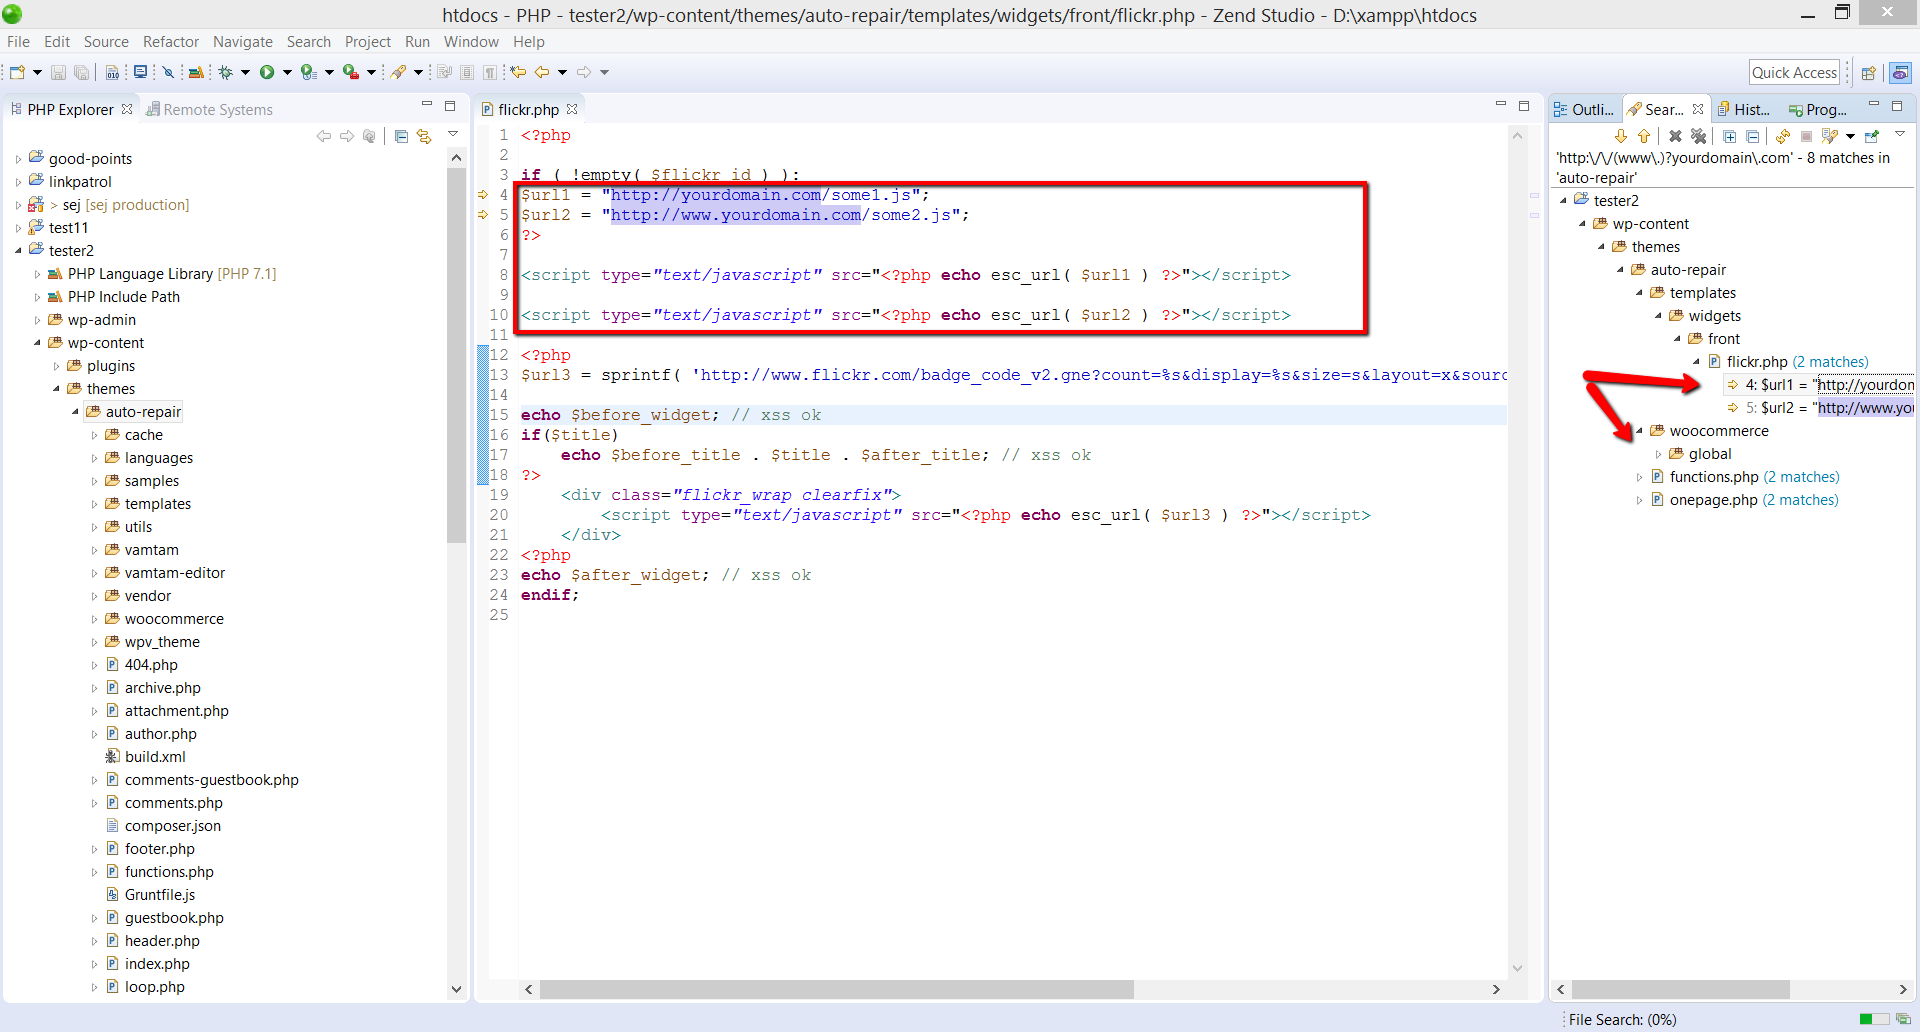Viewport: 1920px width, 1032px height.
Task: Remove all matches in the Search view
Action: click(x=1699, y=137)
